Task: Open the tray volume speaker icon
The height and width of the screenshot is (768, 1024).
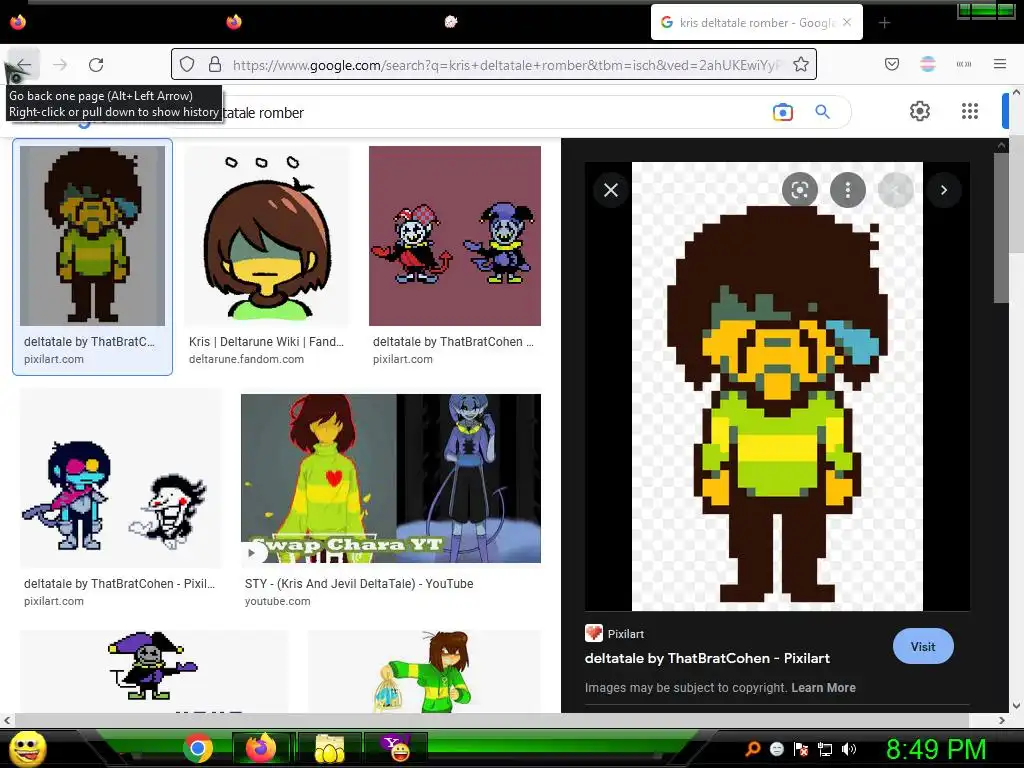Action: coord(848,749)
